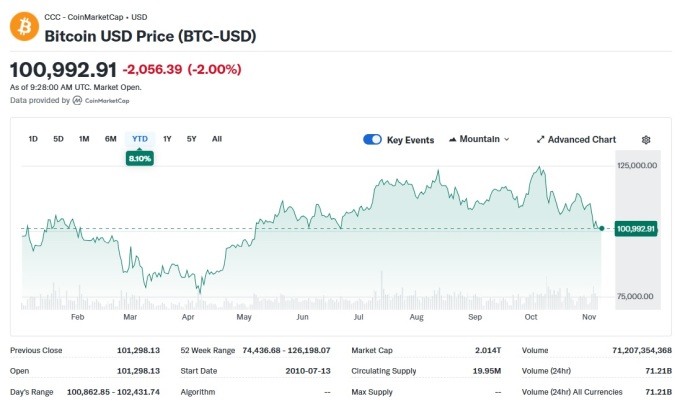
Task: Click the Bitcoin USD Price heading
Action: tap(150, 36)
